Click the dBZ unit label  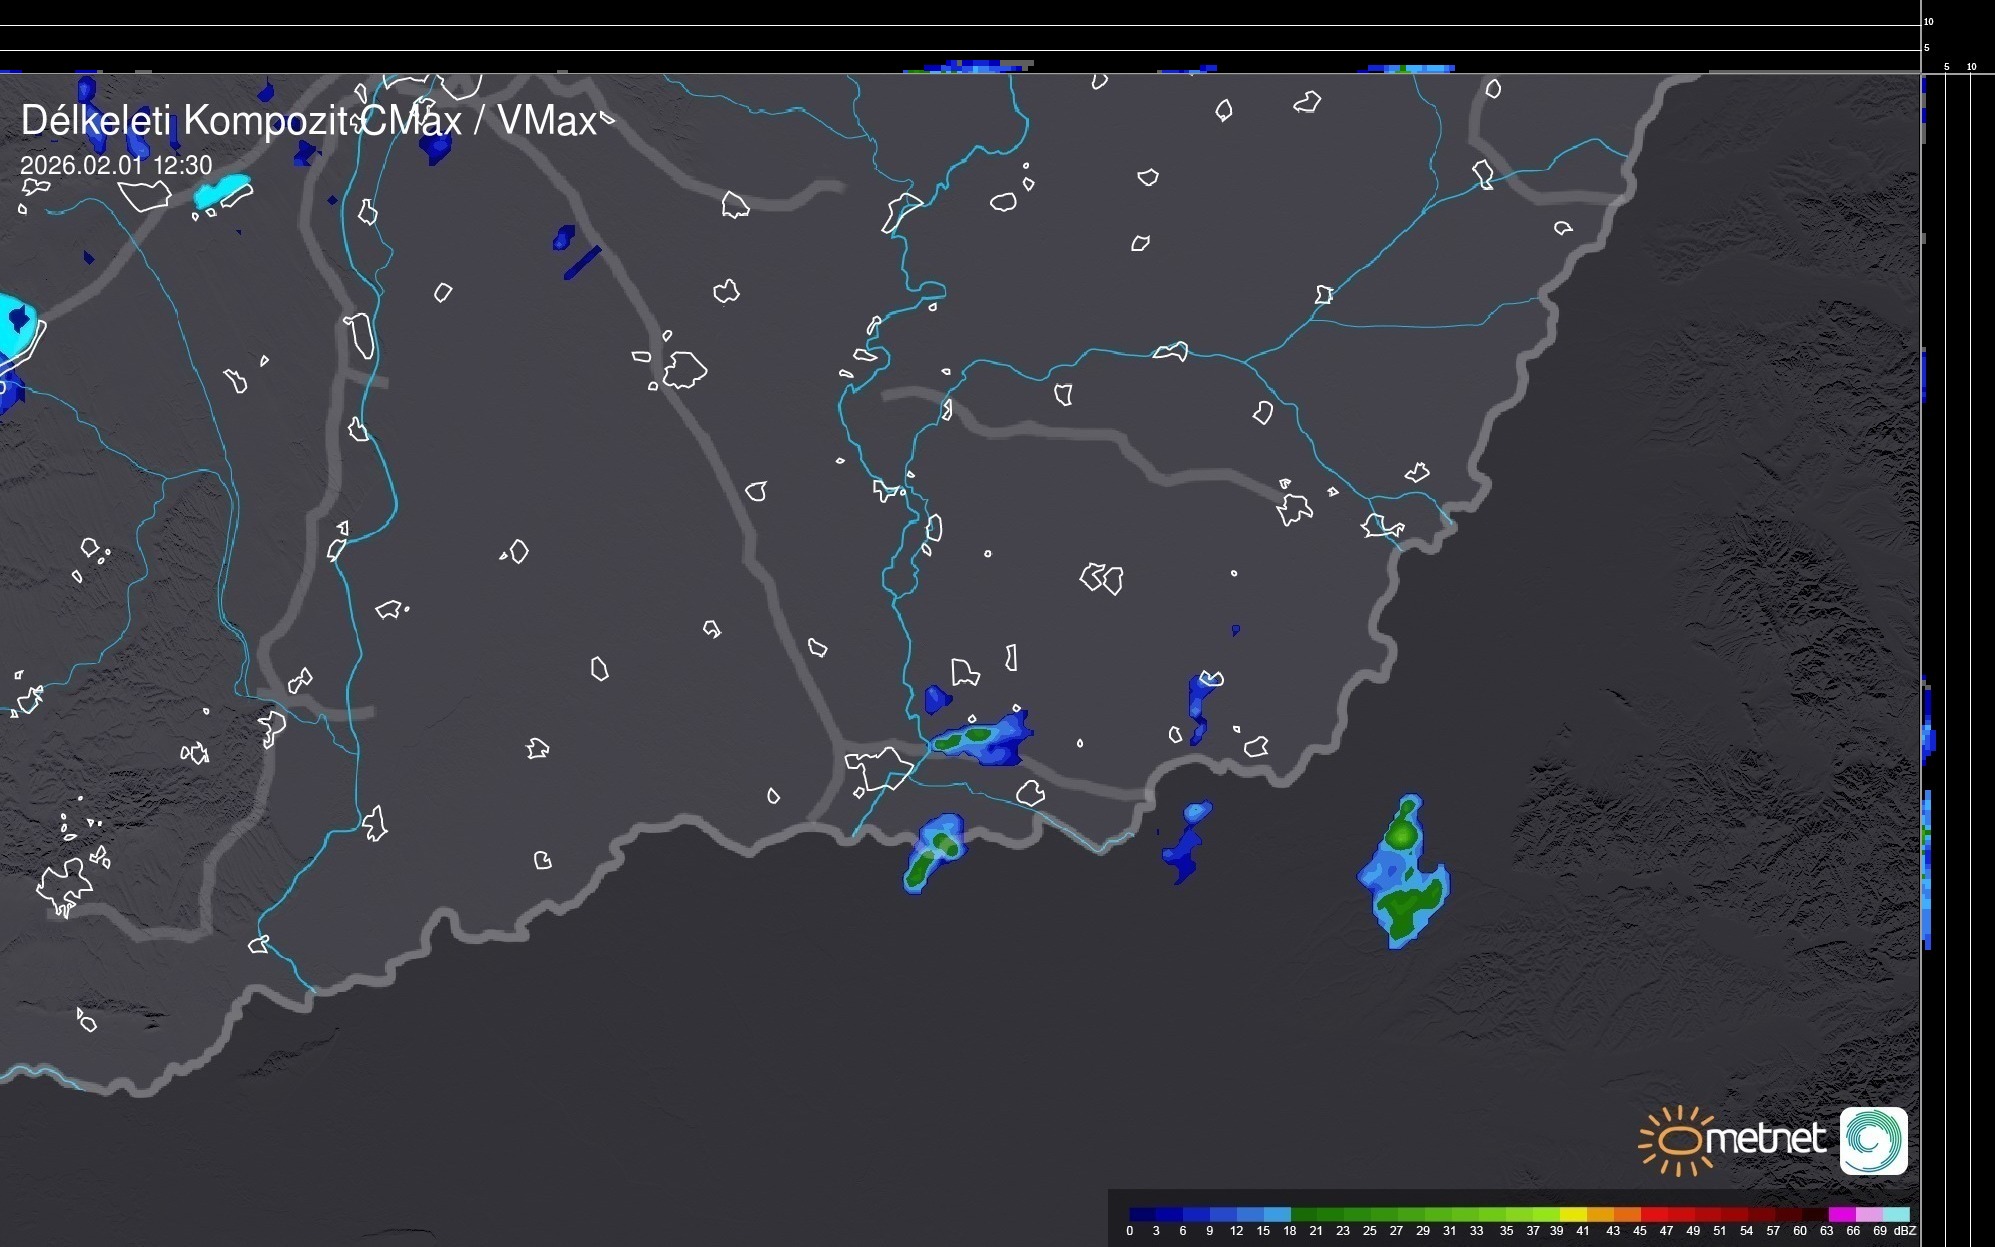coord(1904,1231)
